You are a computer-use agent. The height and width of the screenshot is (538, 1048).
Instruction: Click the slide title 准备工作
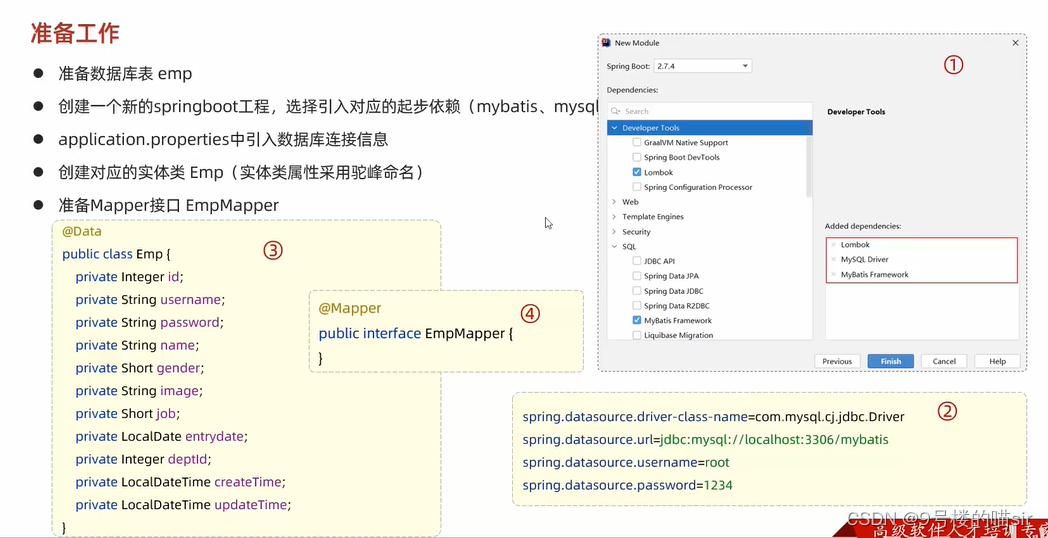tap(75, 33)
